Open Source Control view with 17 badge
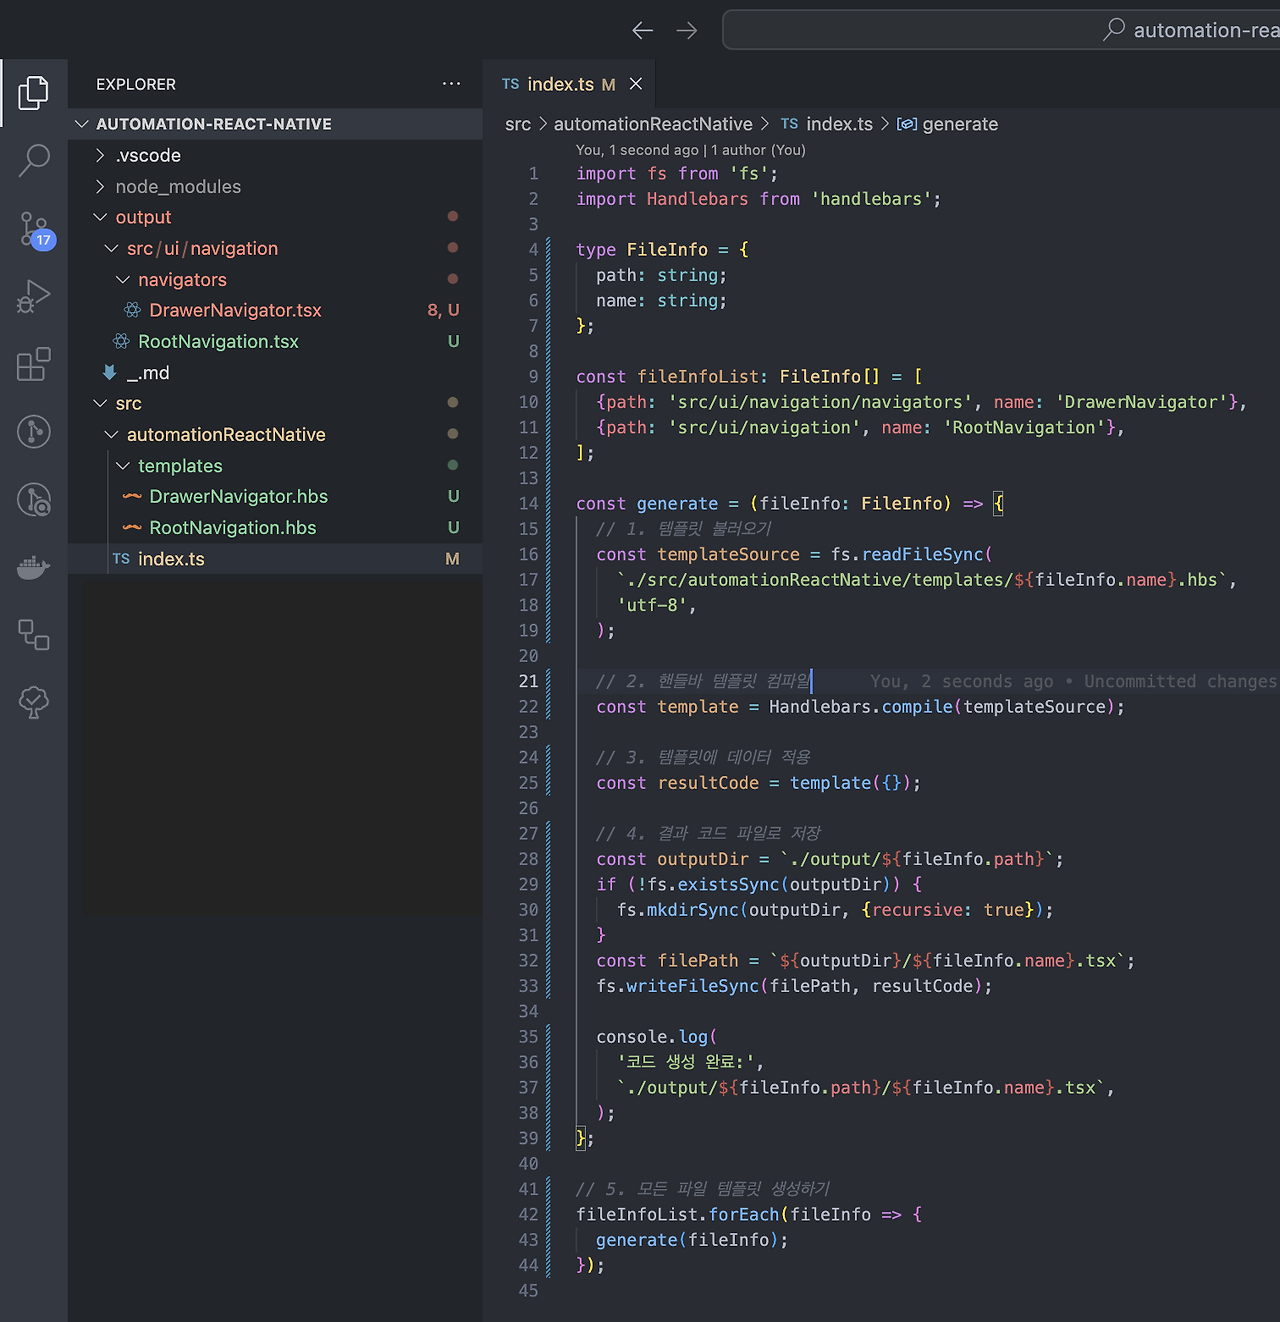Image resolution: width=1280 pixels, height=1322 pixels. (35, 229)
